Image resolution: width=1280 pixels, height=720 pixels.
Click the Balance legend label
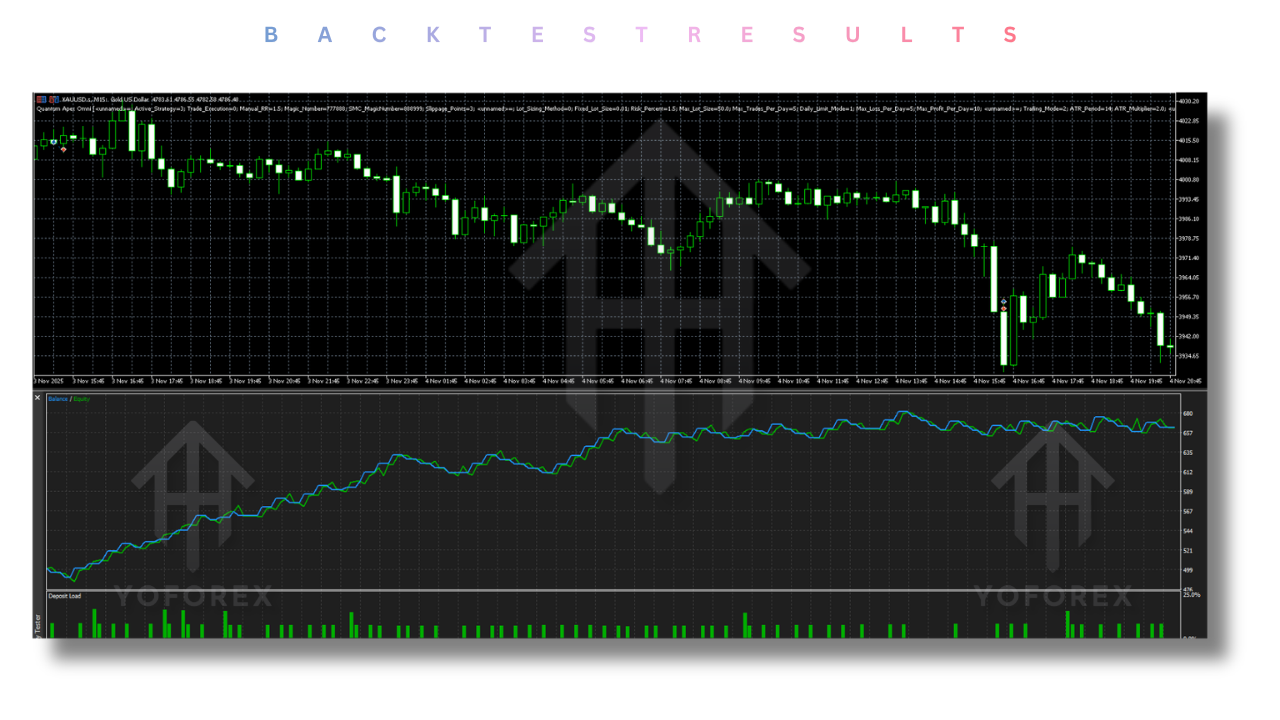(x=58, y=399)
